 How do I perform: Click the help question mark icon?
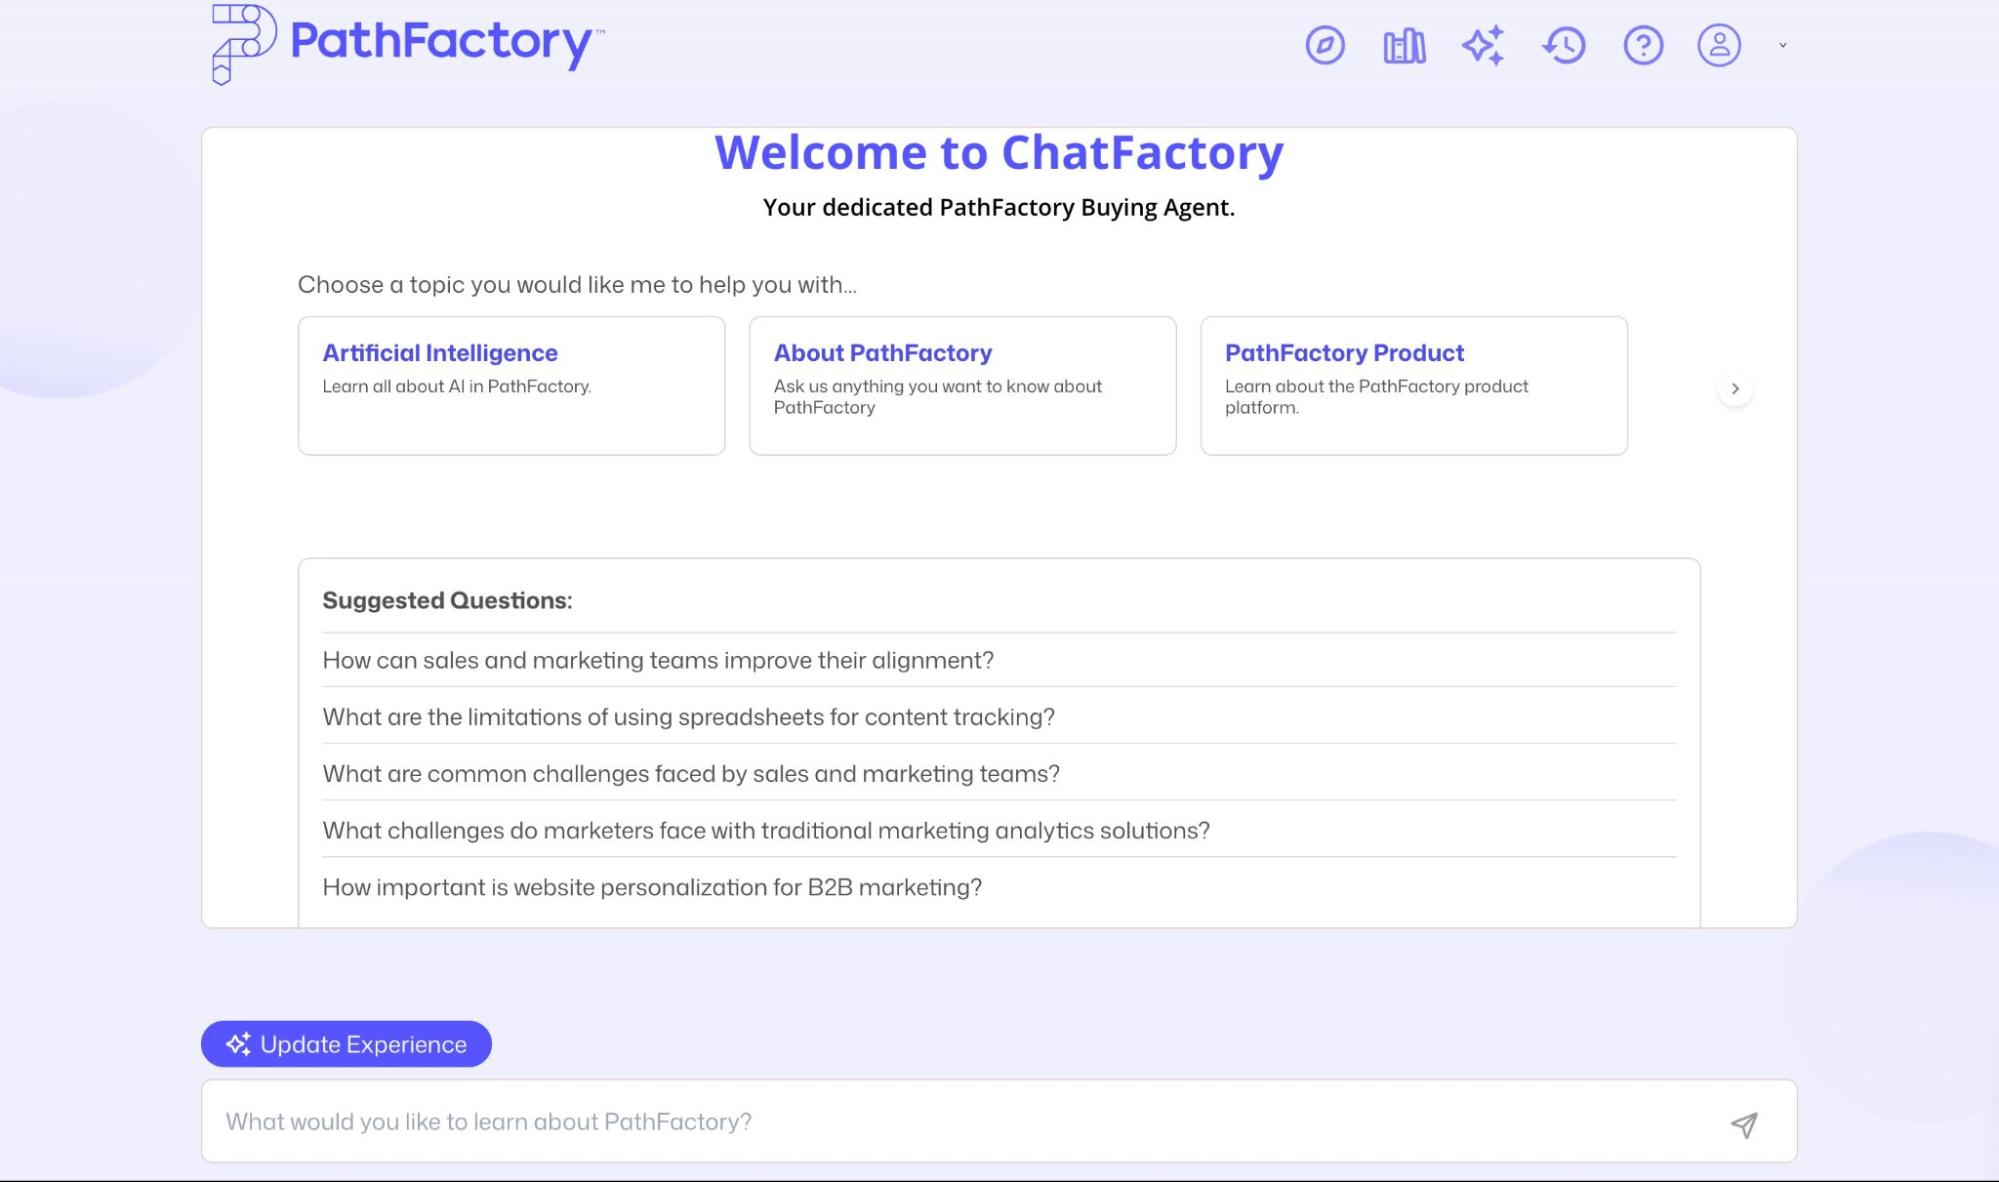tap(1641, 44)
